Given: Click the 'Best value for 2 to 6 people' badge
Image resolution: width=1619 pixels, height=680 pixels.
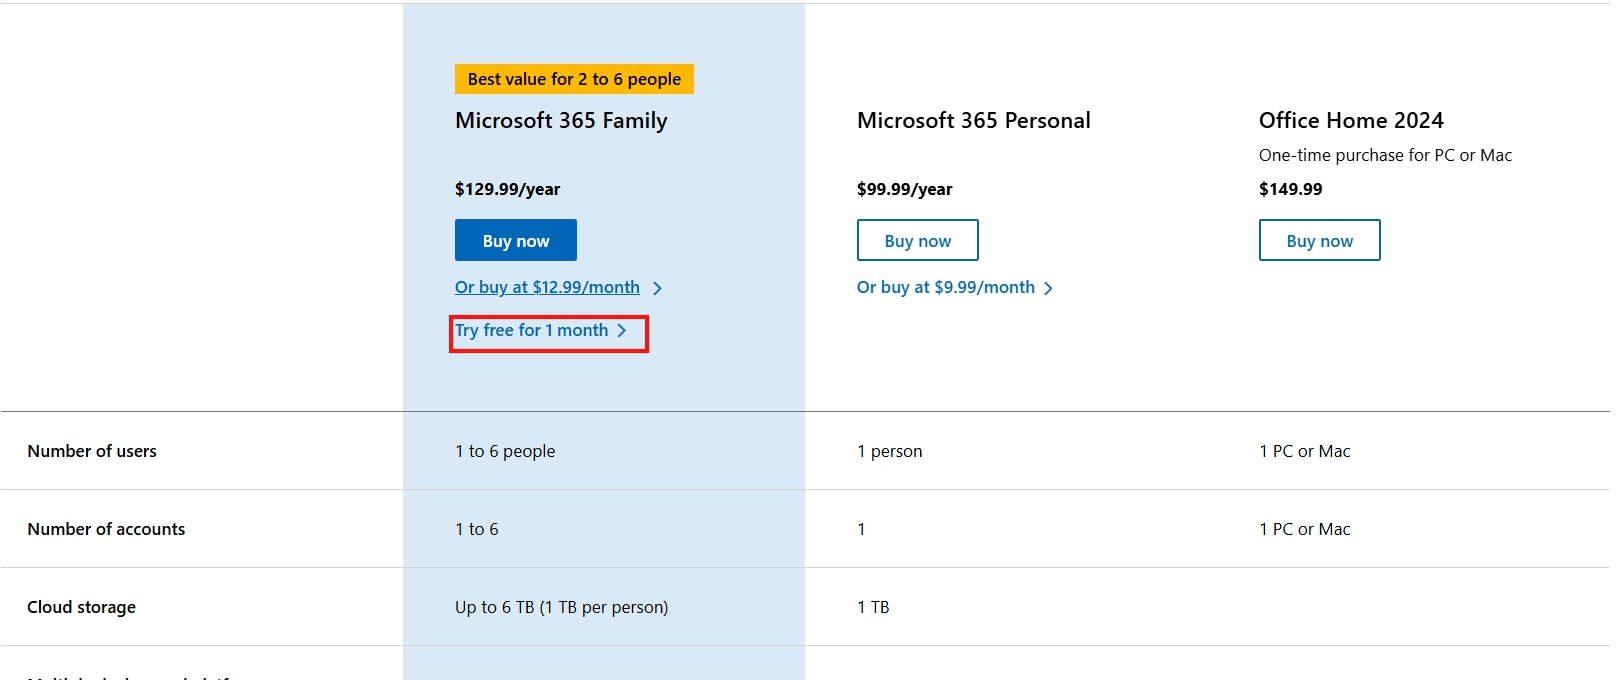Looking at the screenshot, I should pyautogui.click(x=574, y=79).
